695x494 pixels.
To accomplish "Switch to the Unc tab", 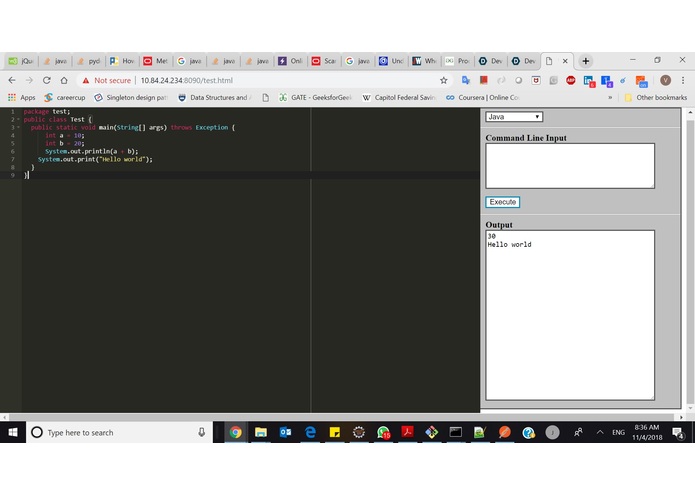I will tap(391, 61).
